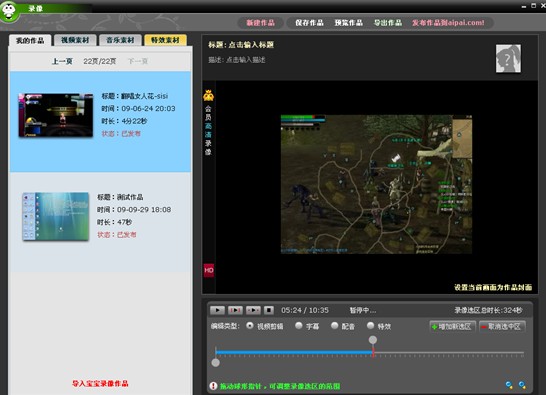This screenshot has width=546, height=395.
Task: Click the question-mark avatar cover image
Action: (x=508, y=59)
